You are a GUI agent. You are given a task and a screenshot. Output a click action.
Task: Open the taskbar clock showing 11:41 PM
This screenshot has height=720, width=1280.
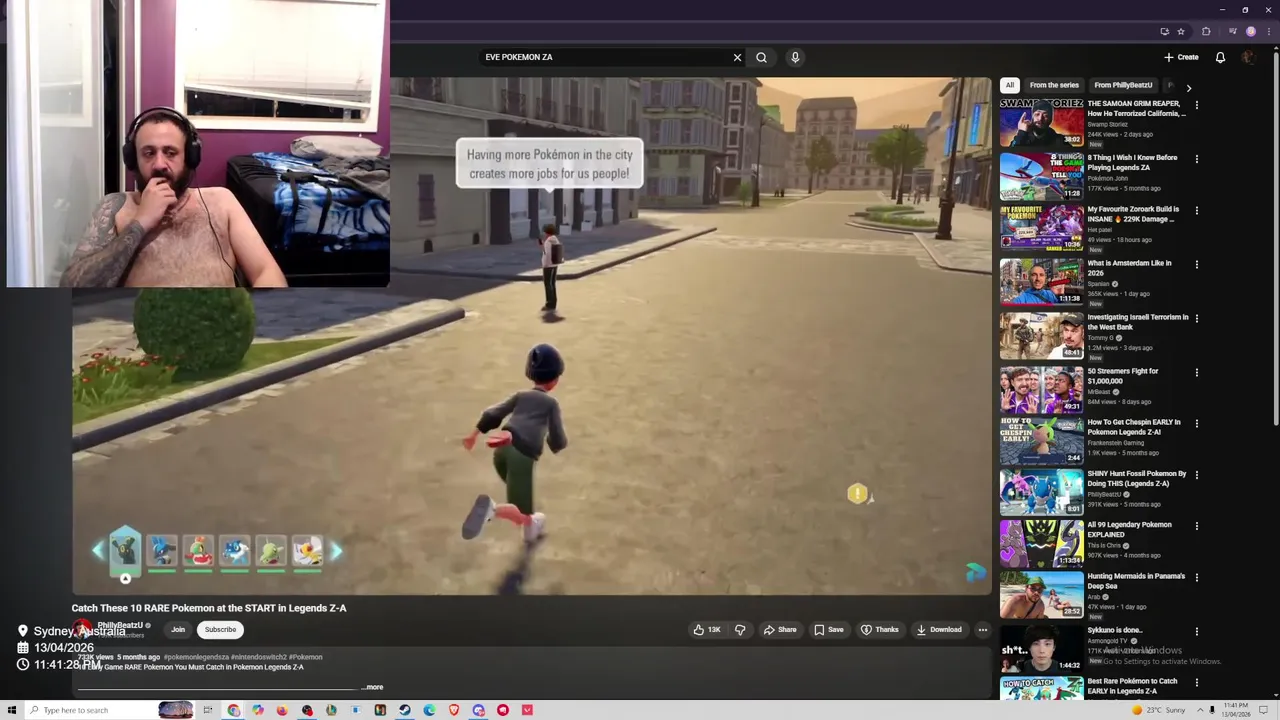point(1236,710)
